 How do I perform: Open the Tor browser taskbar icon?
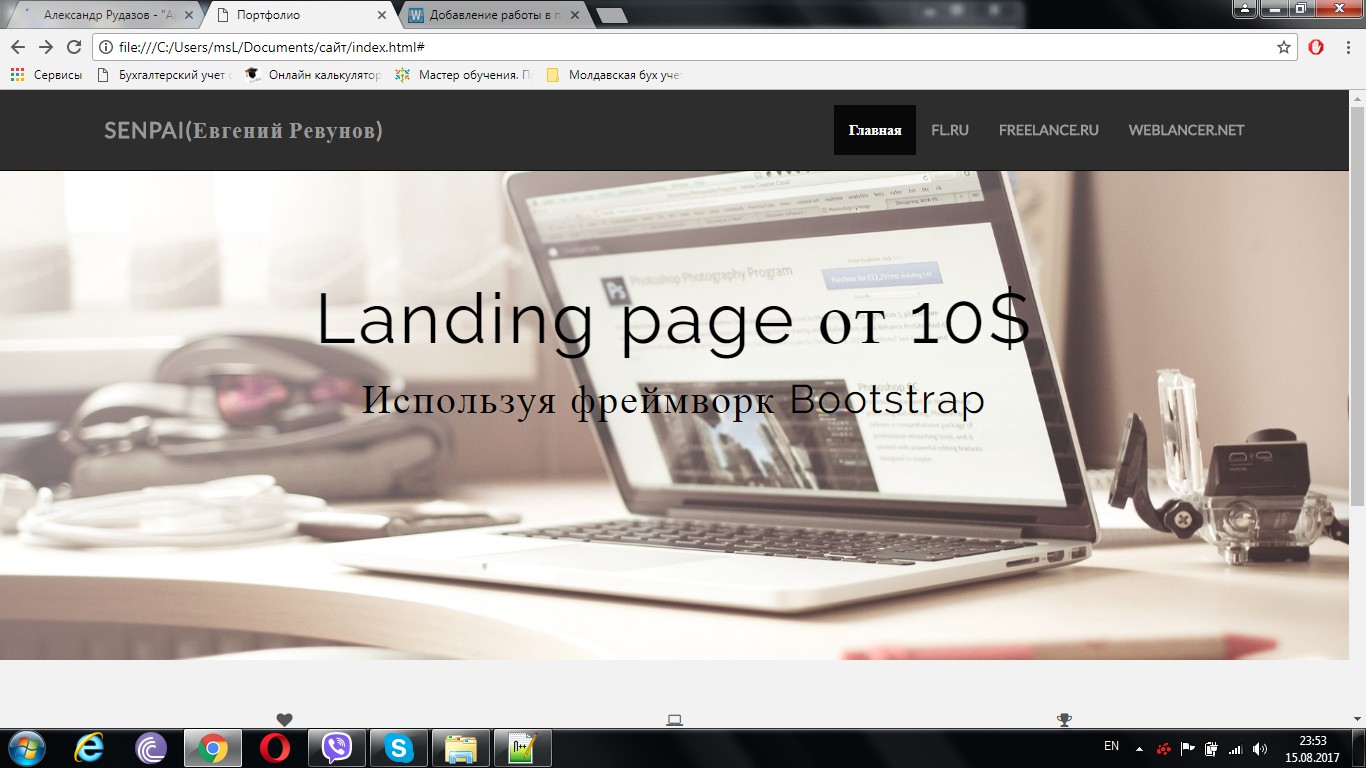click(150, 748)
